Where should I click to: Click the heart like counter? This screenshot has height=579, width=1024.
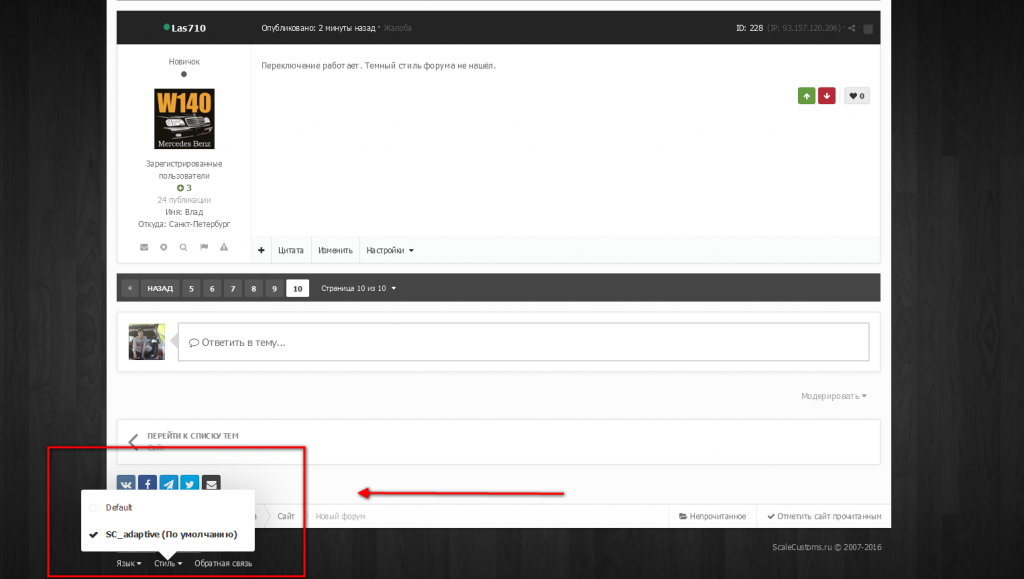coord(856,96)
